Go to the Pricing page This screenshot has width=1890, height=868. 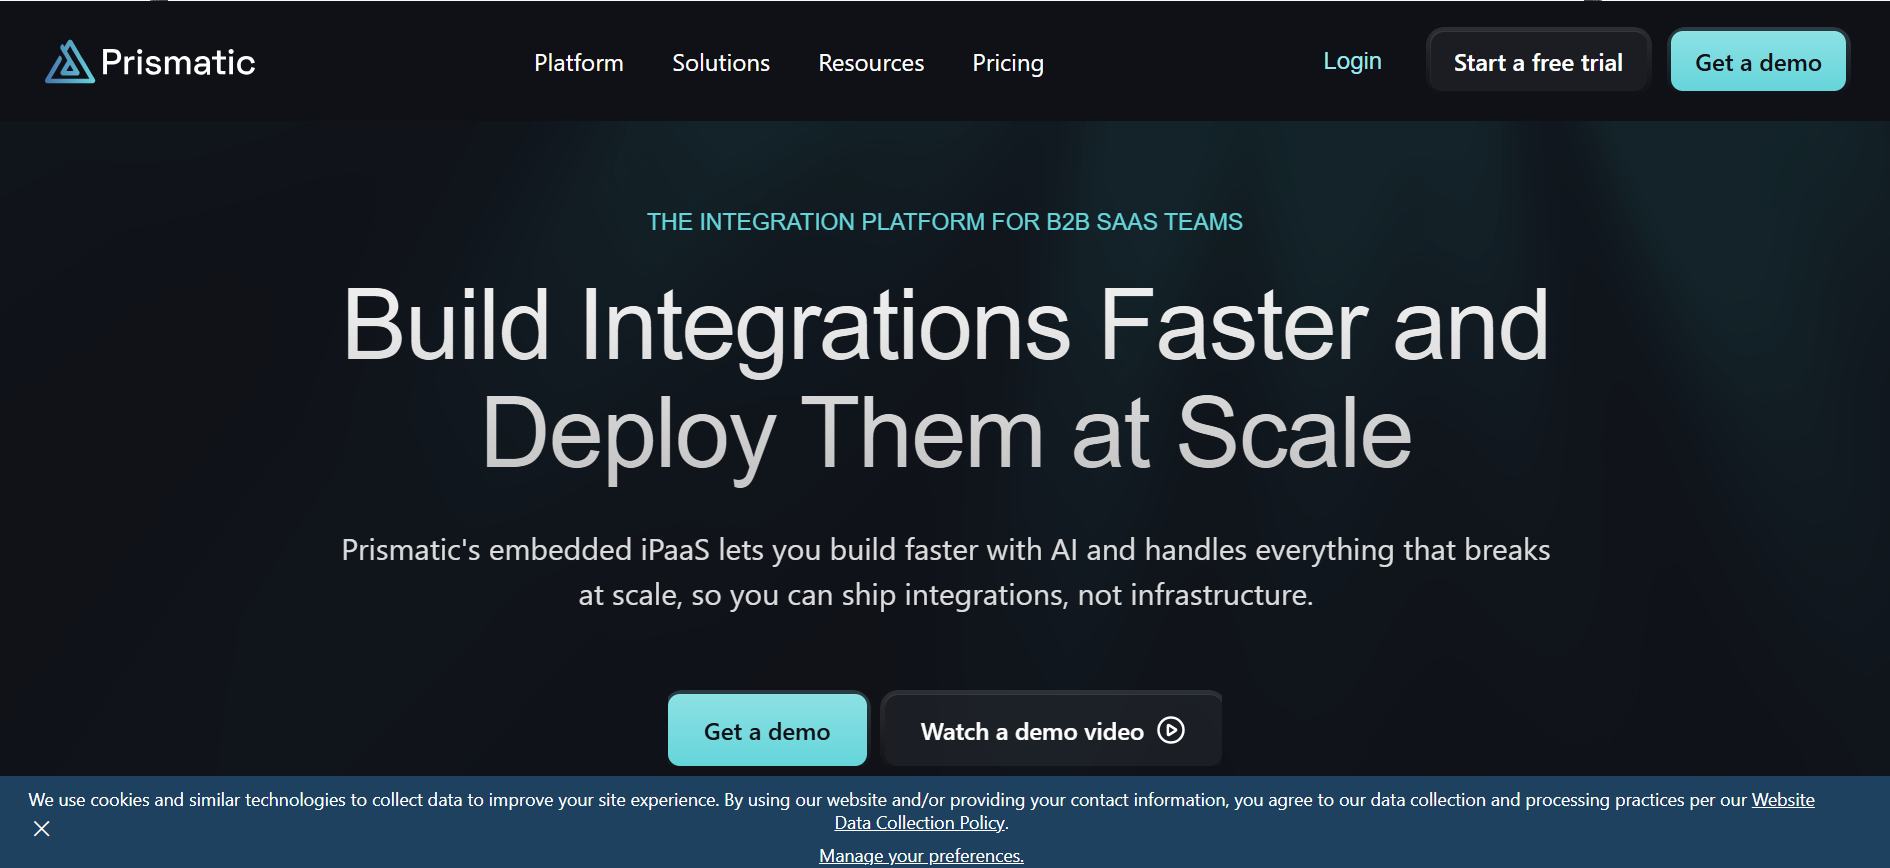pyautogui.click(x=1008, y=63)
